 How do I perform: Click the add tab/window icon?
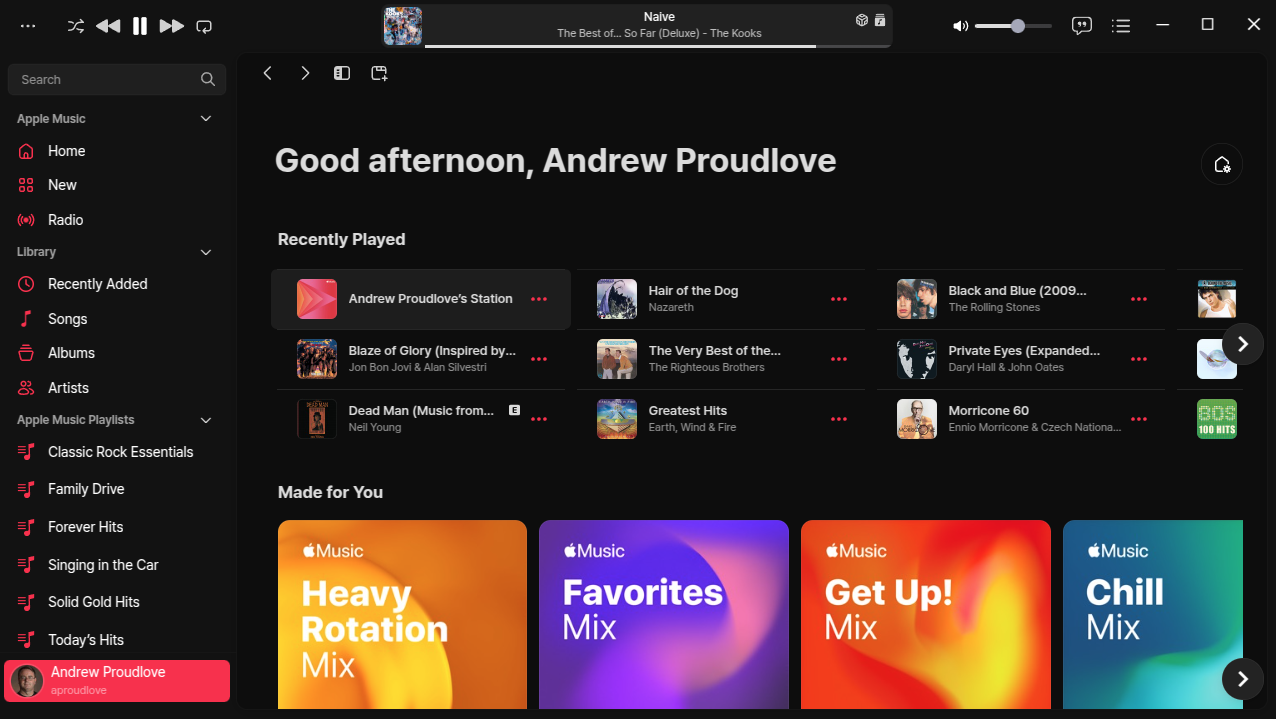(x=379, y=73)
